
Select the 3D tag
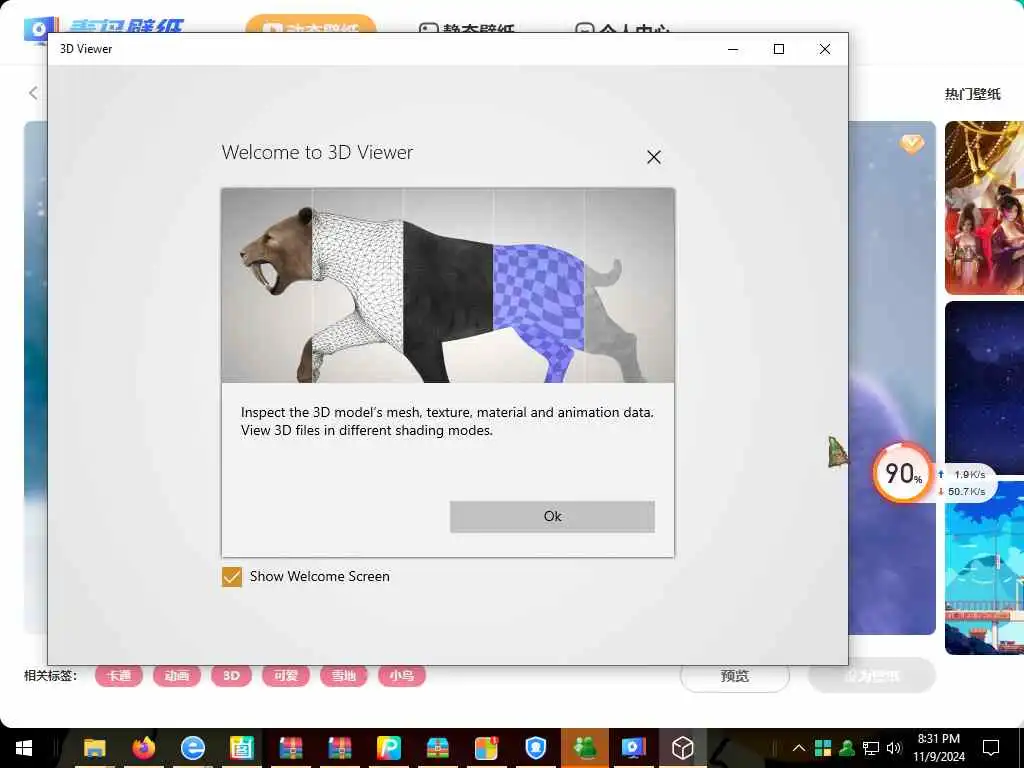point(231,676)
